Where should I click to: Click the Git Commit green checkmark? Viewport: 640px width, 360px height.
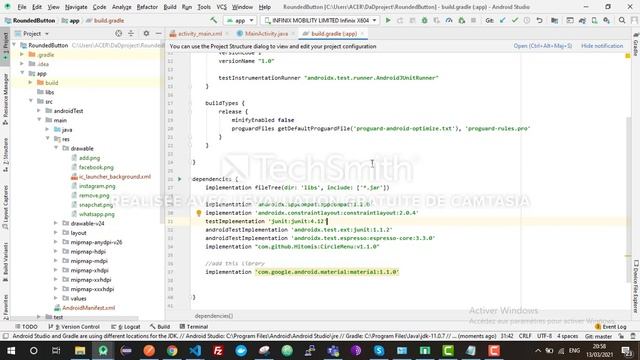pyautogui.click(x=514, y=20)
